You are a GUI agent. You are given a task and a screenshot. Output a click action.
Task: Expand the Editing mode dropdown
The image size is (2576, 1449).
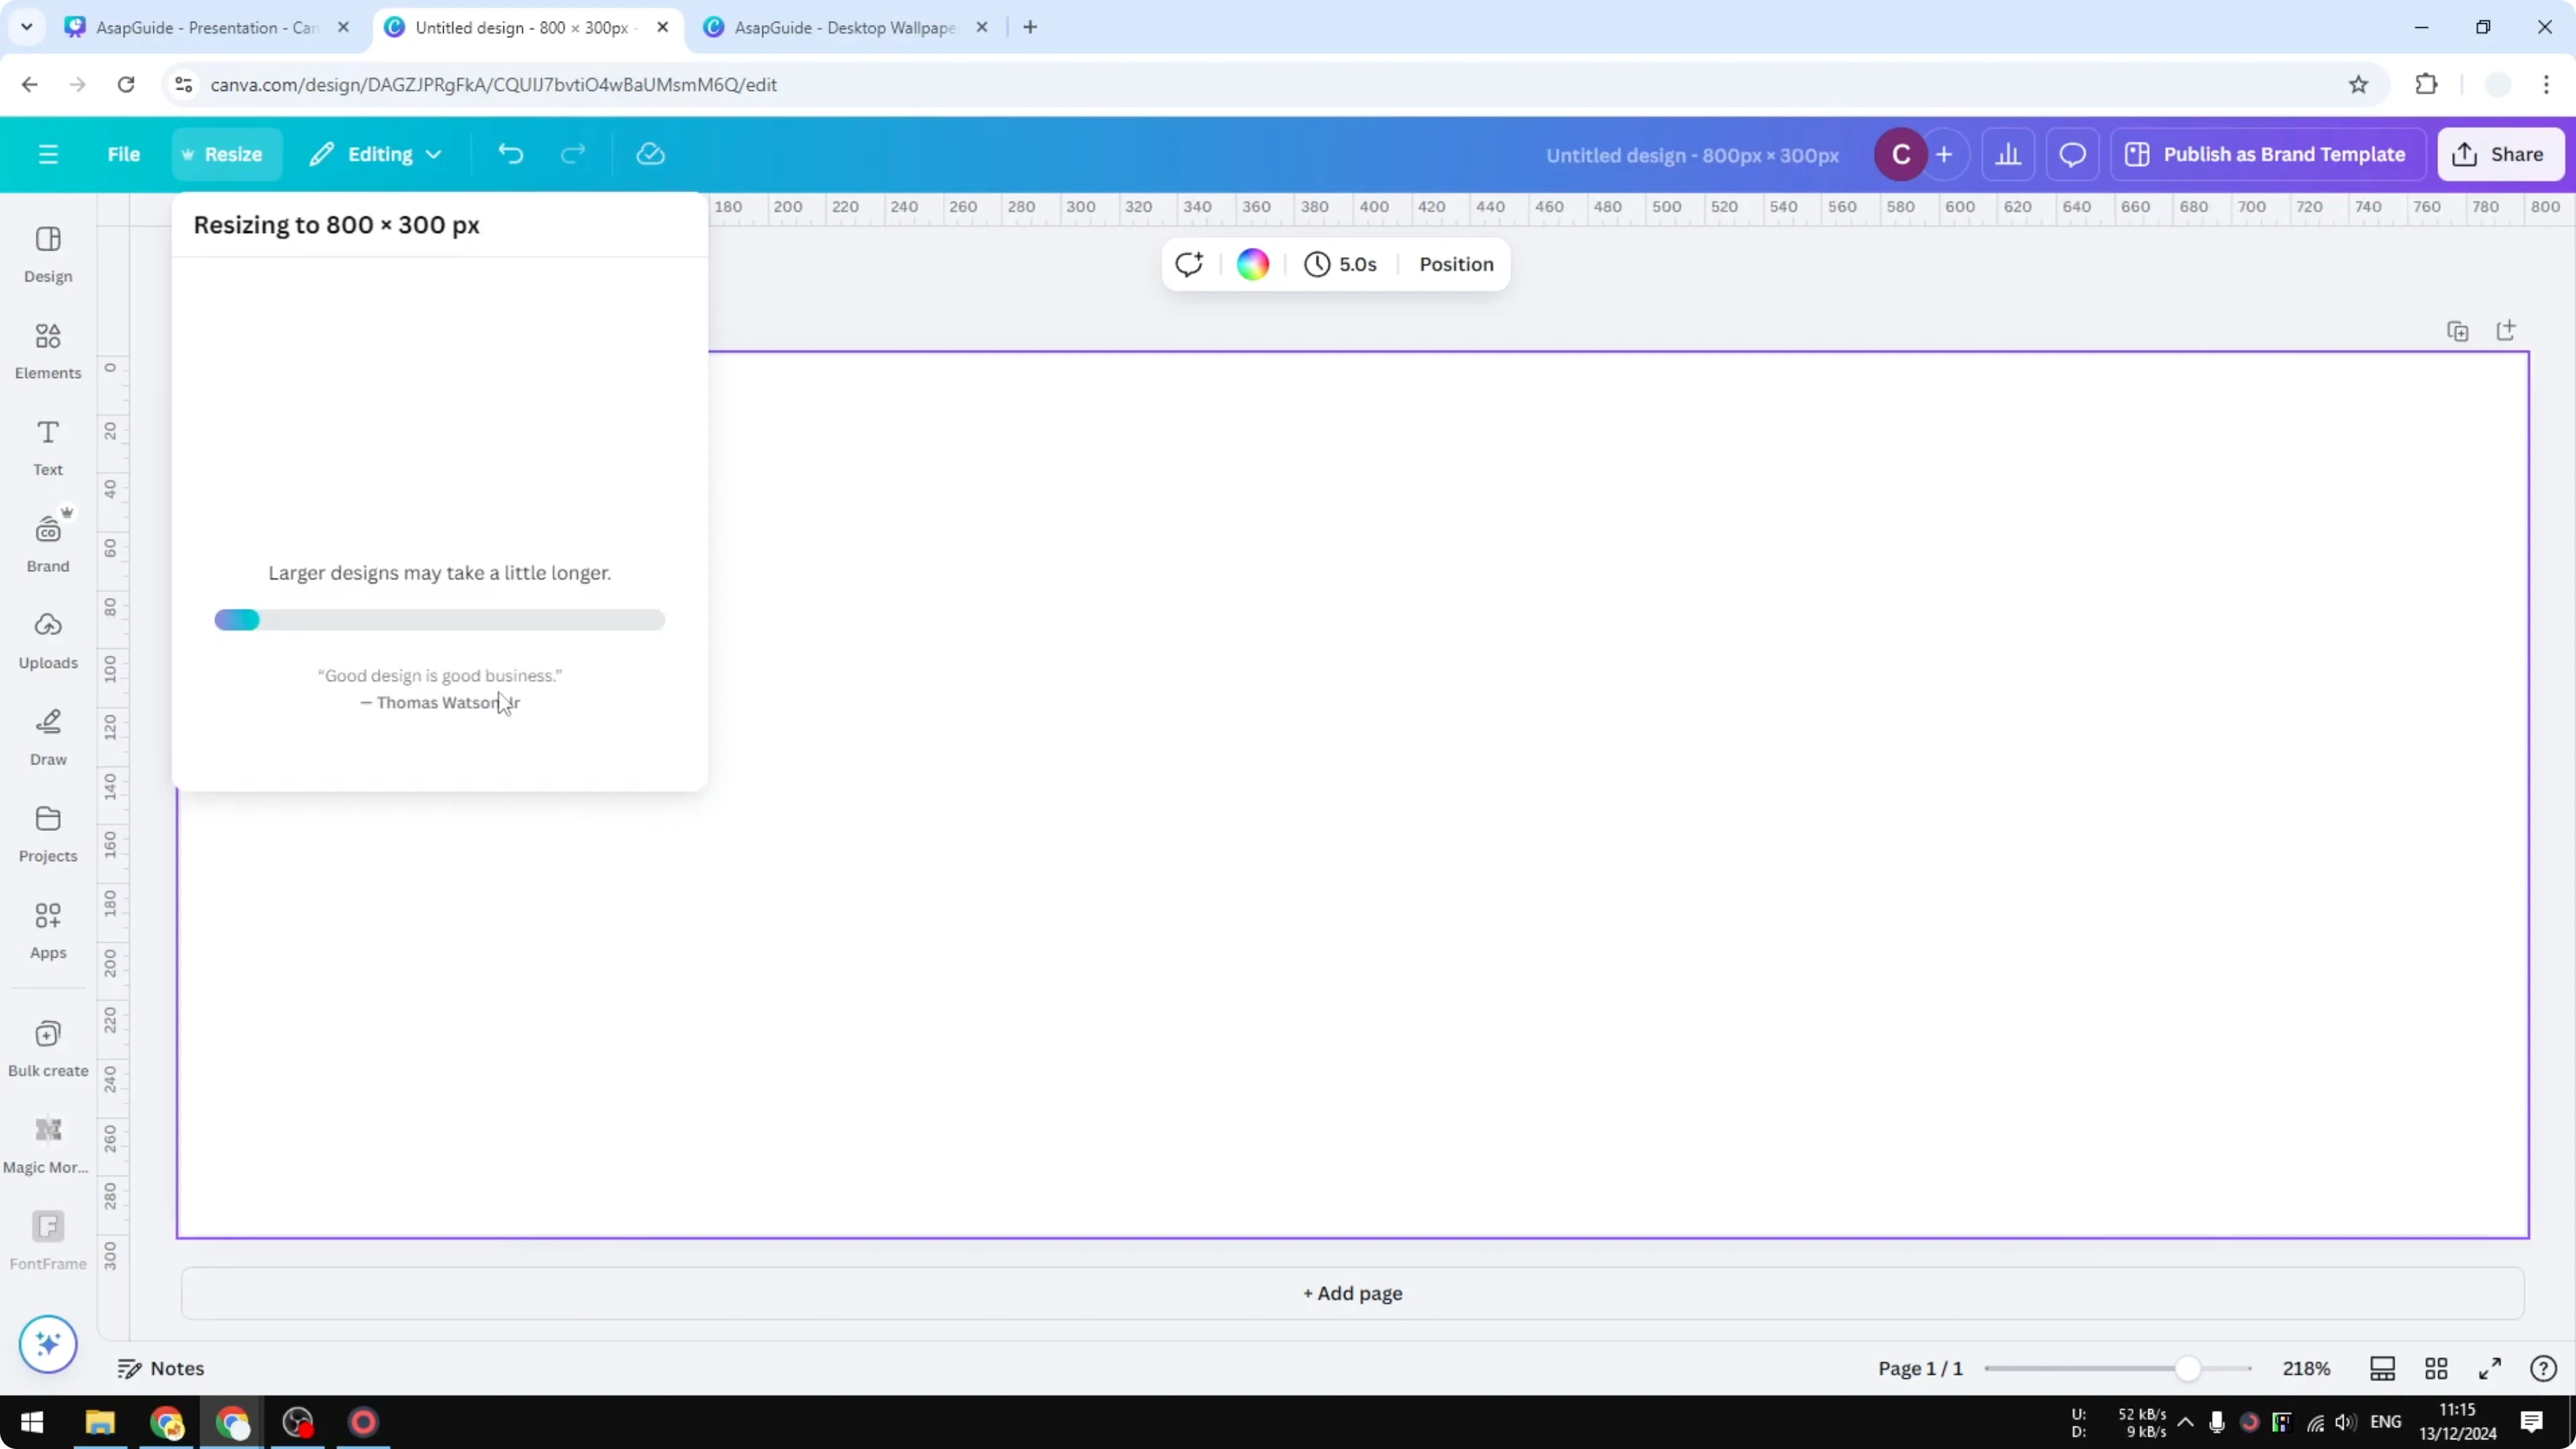coord(376,153)
